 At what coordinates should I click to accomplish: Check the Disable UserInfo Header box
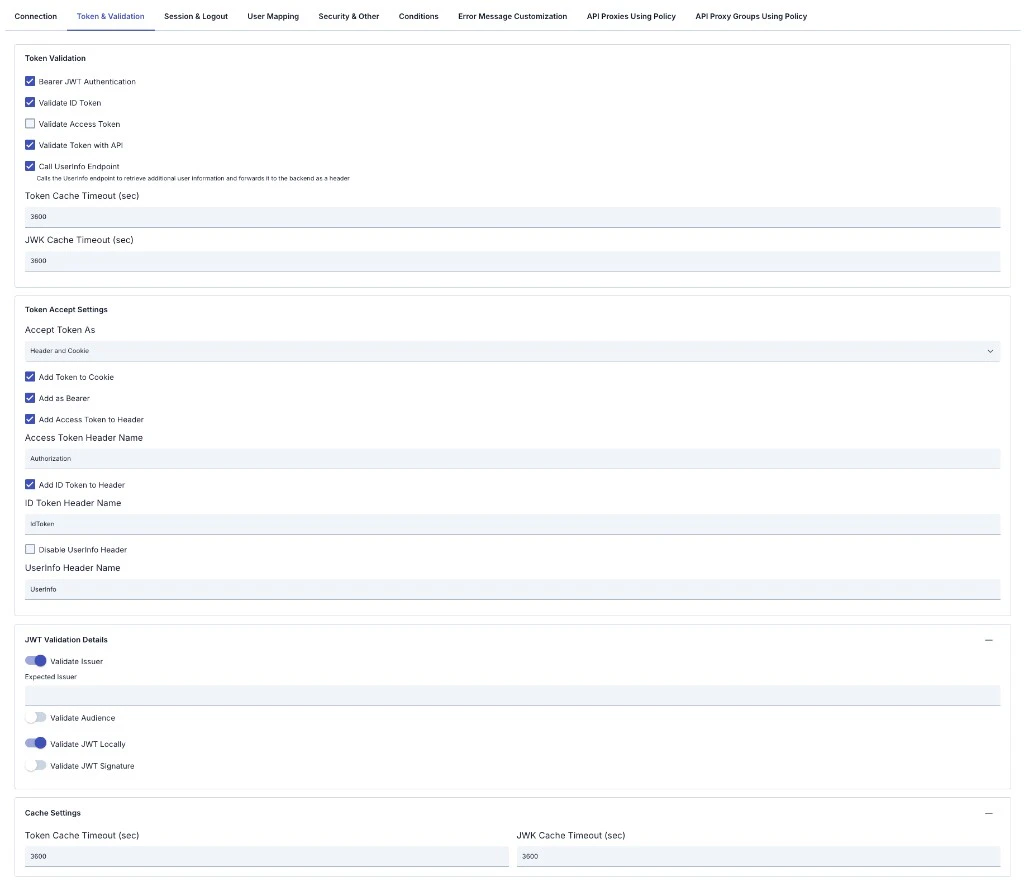(30, 549)
